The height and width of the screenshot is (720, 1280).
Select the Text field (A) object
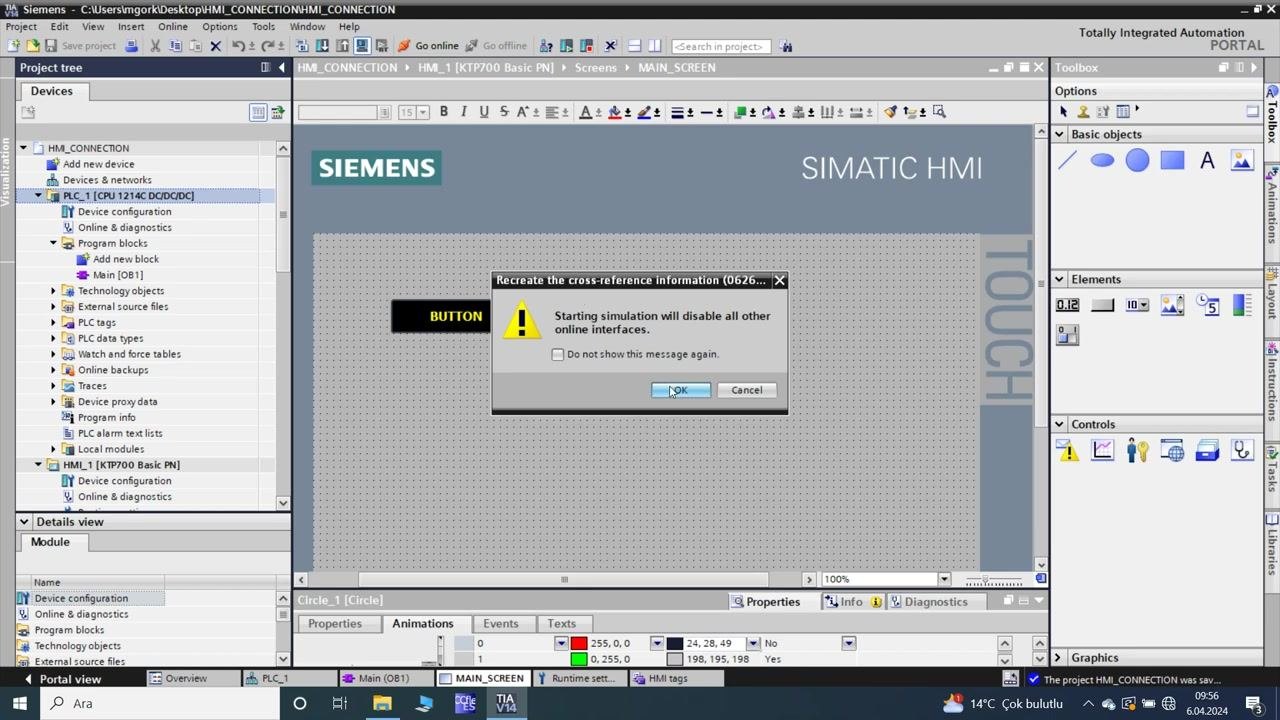pos(1207,160)
